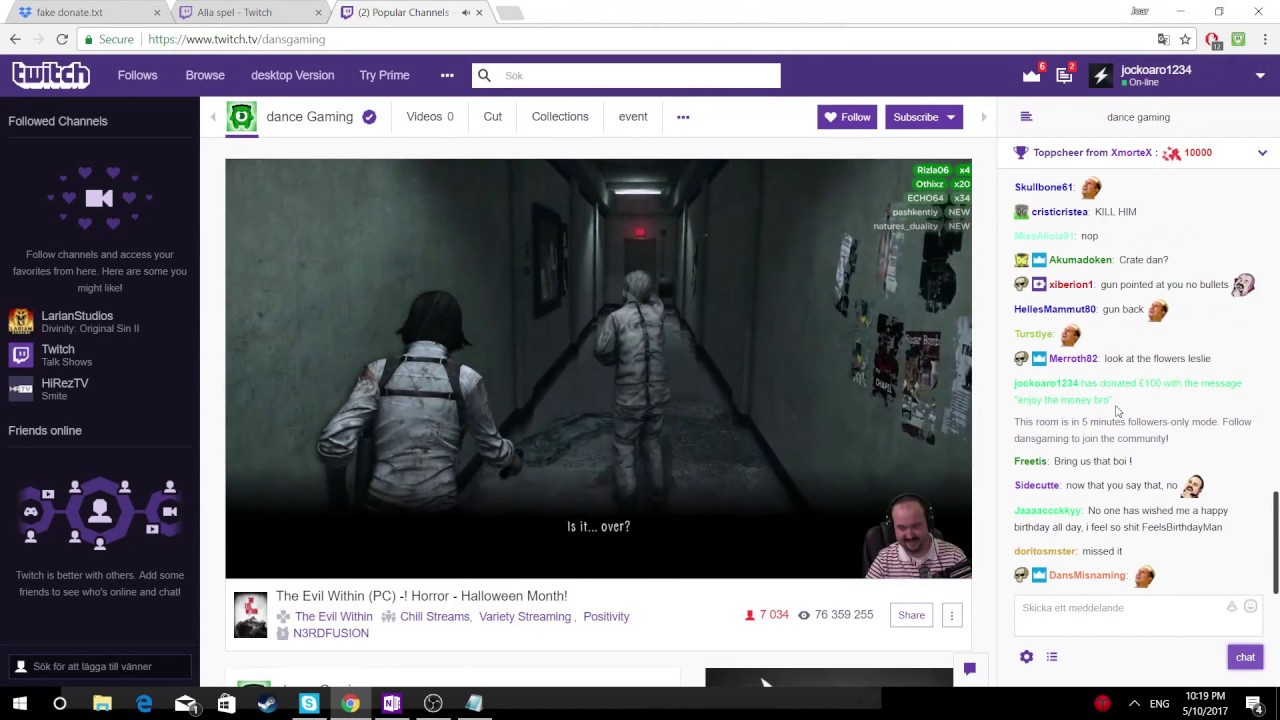Click verified badge next to dance Gaming
Image resolution: width=1280 pixels, height=720 pixels.
[369, 117]
